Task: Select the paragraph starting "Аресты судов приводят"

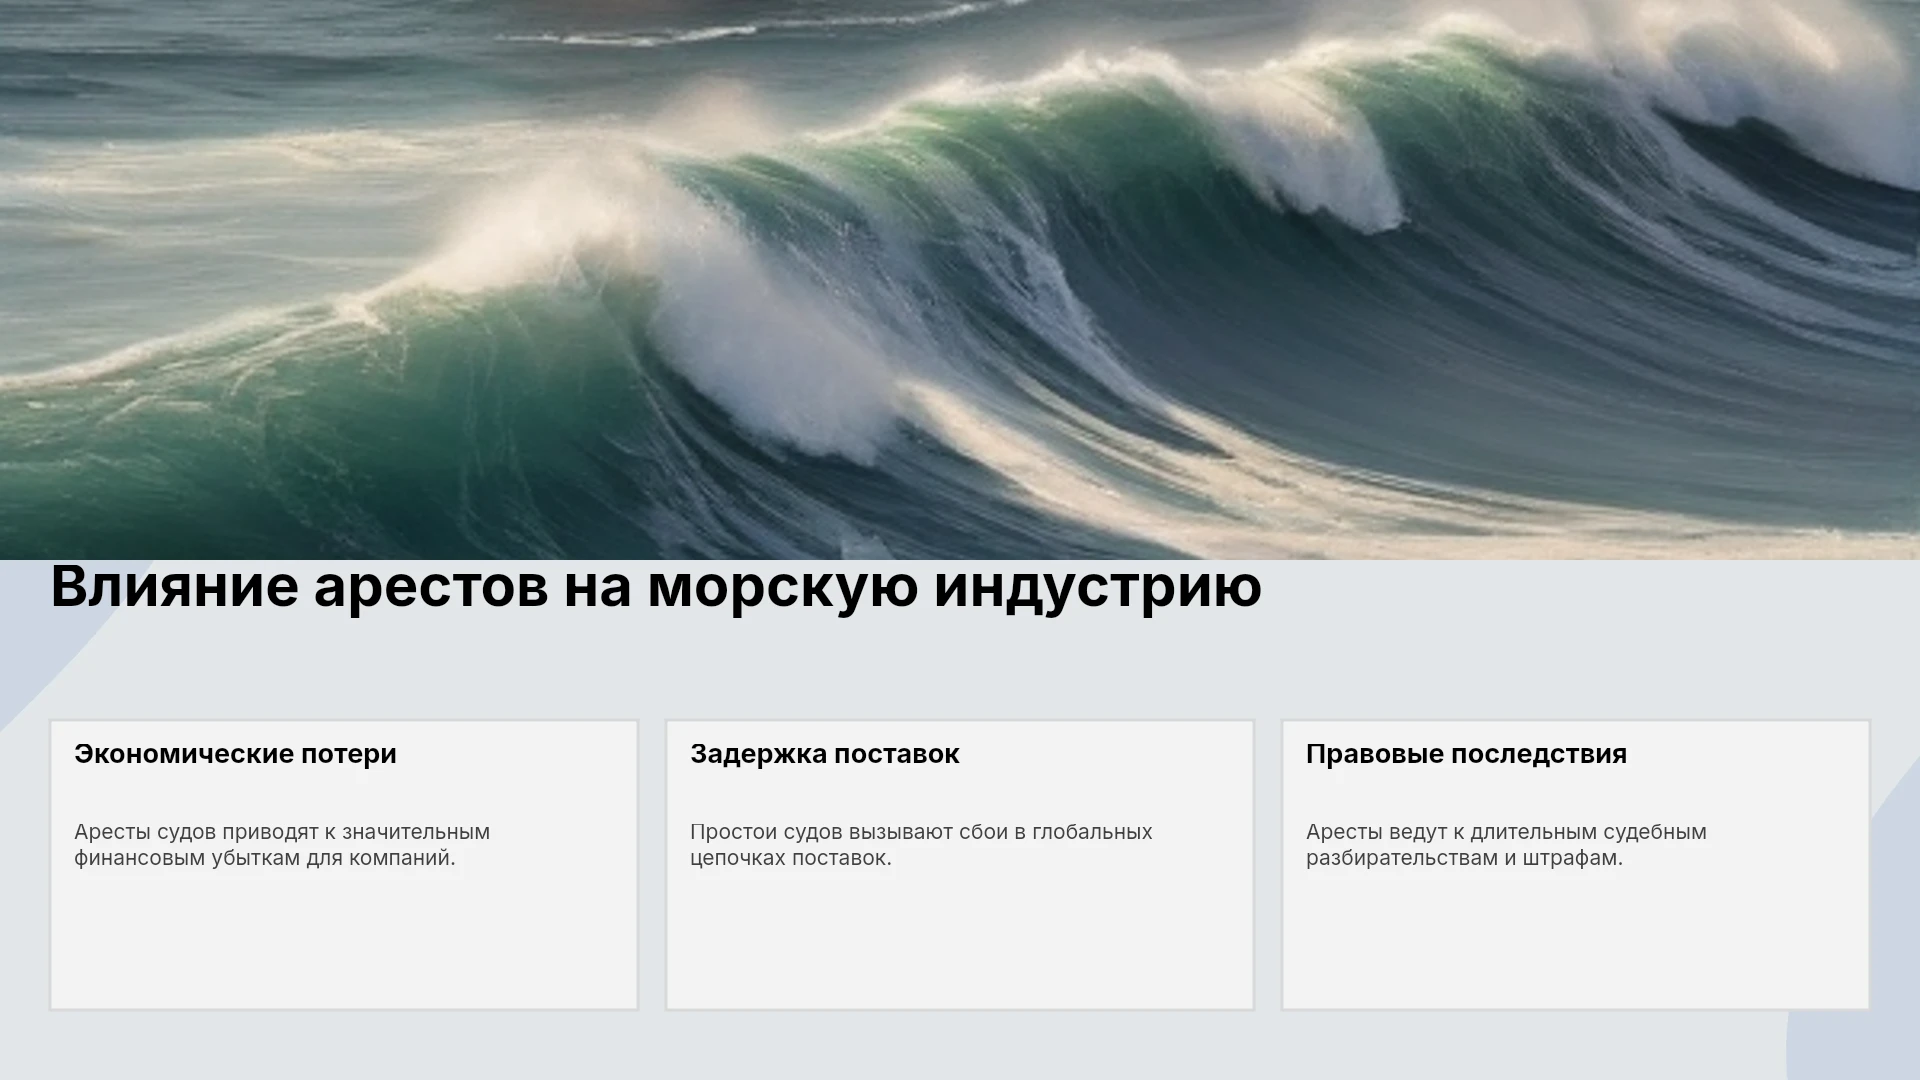Action: point(282,845)
